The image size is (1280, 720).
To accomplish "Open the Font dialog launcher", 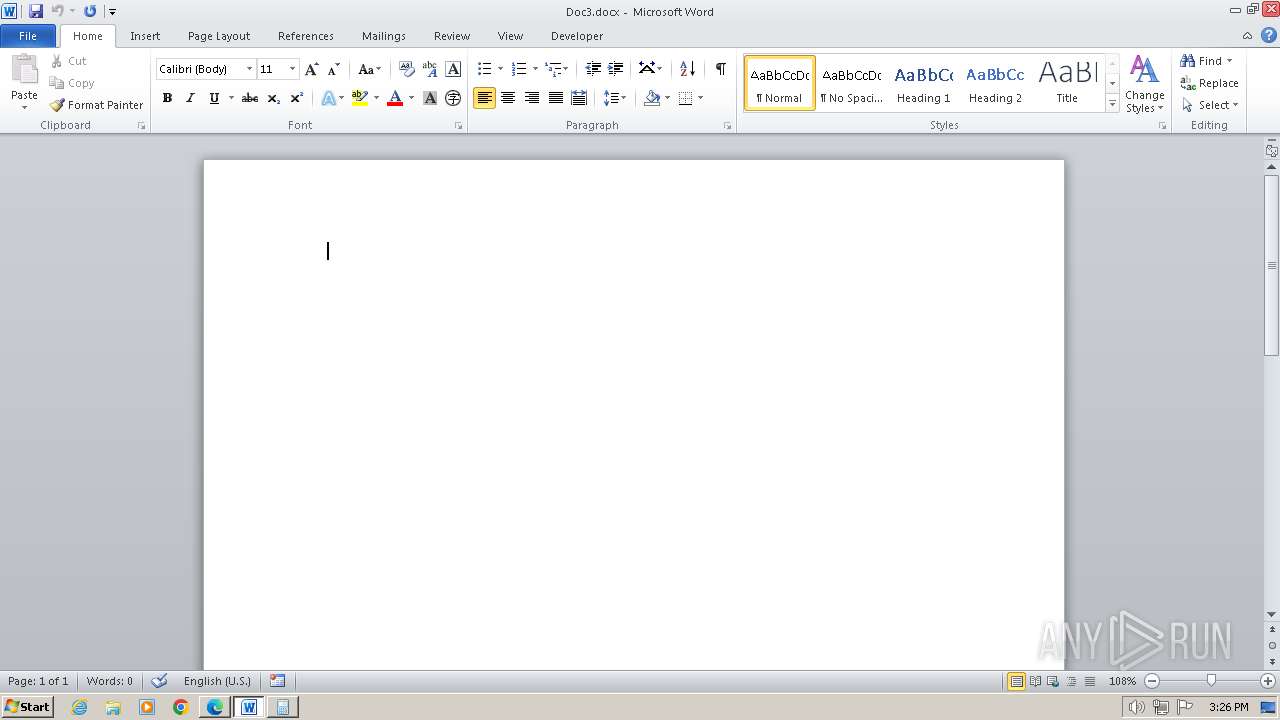I will tap(459, 126).
